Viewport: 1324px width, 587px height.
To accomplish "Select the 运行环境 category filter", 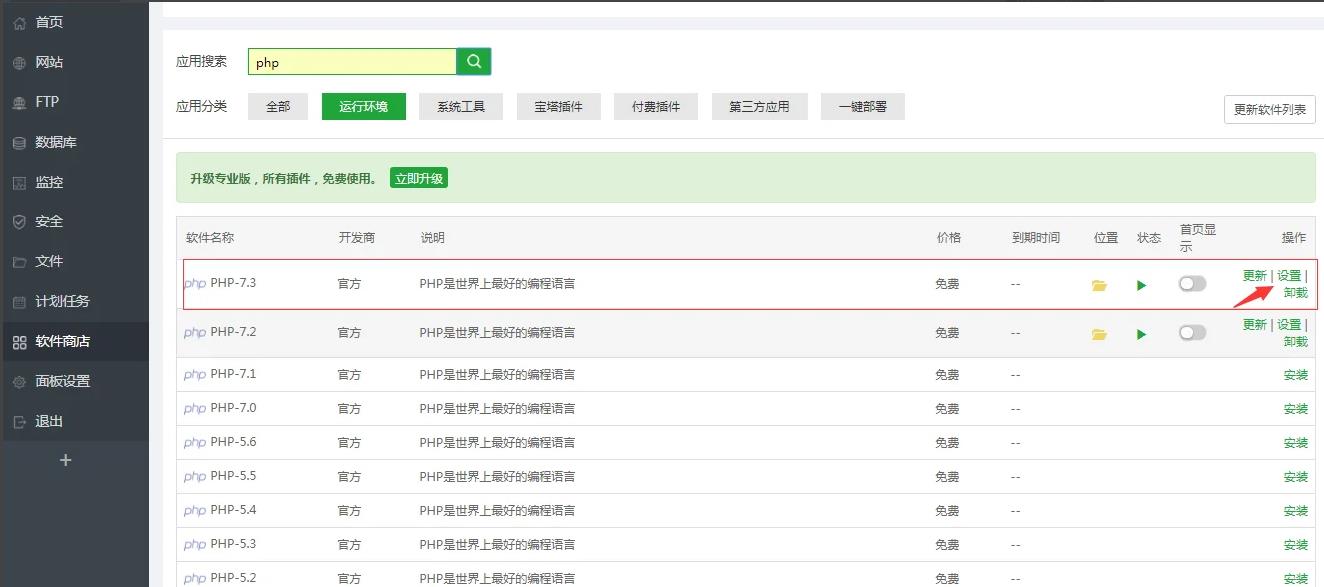I will [x=364, y=106].
